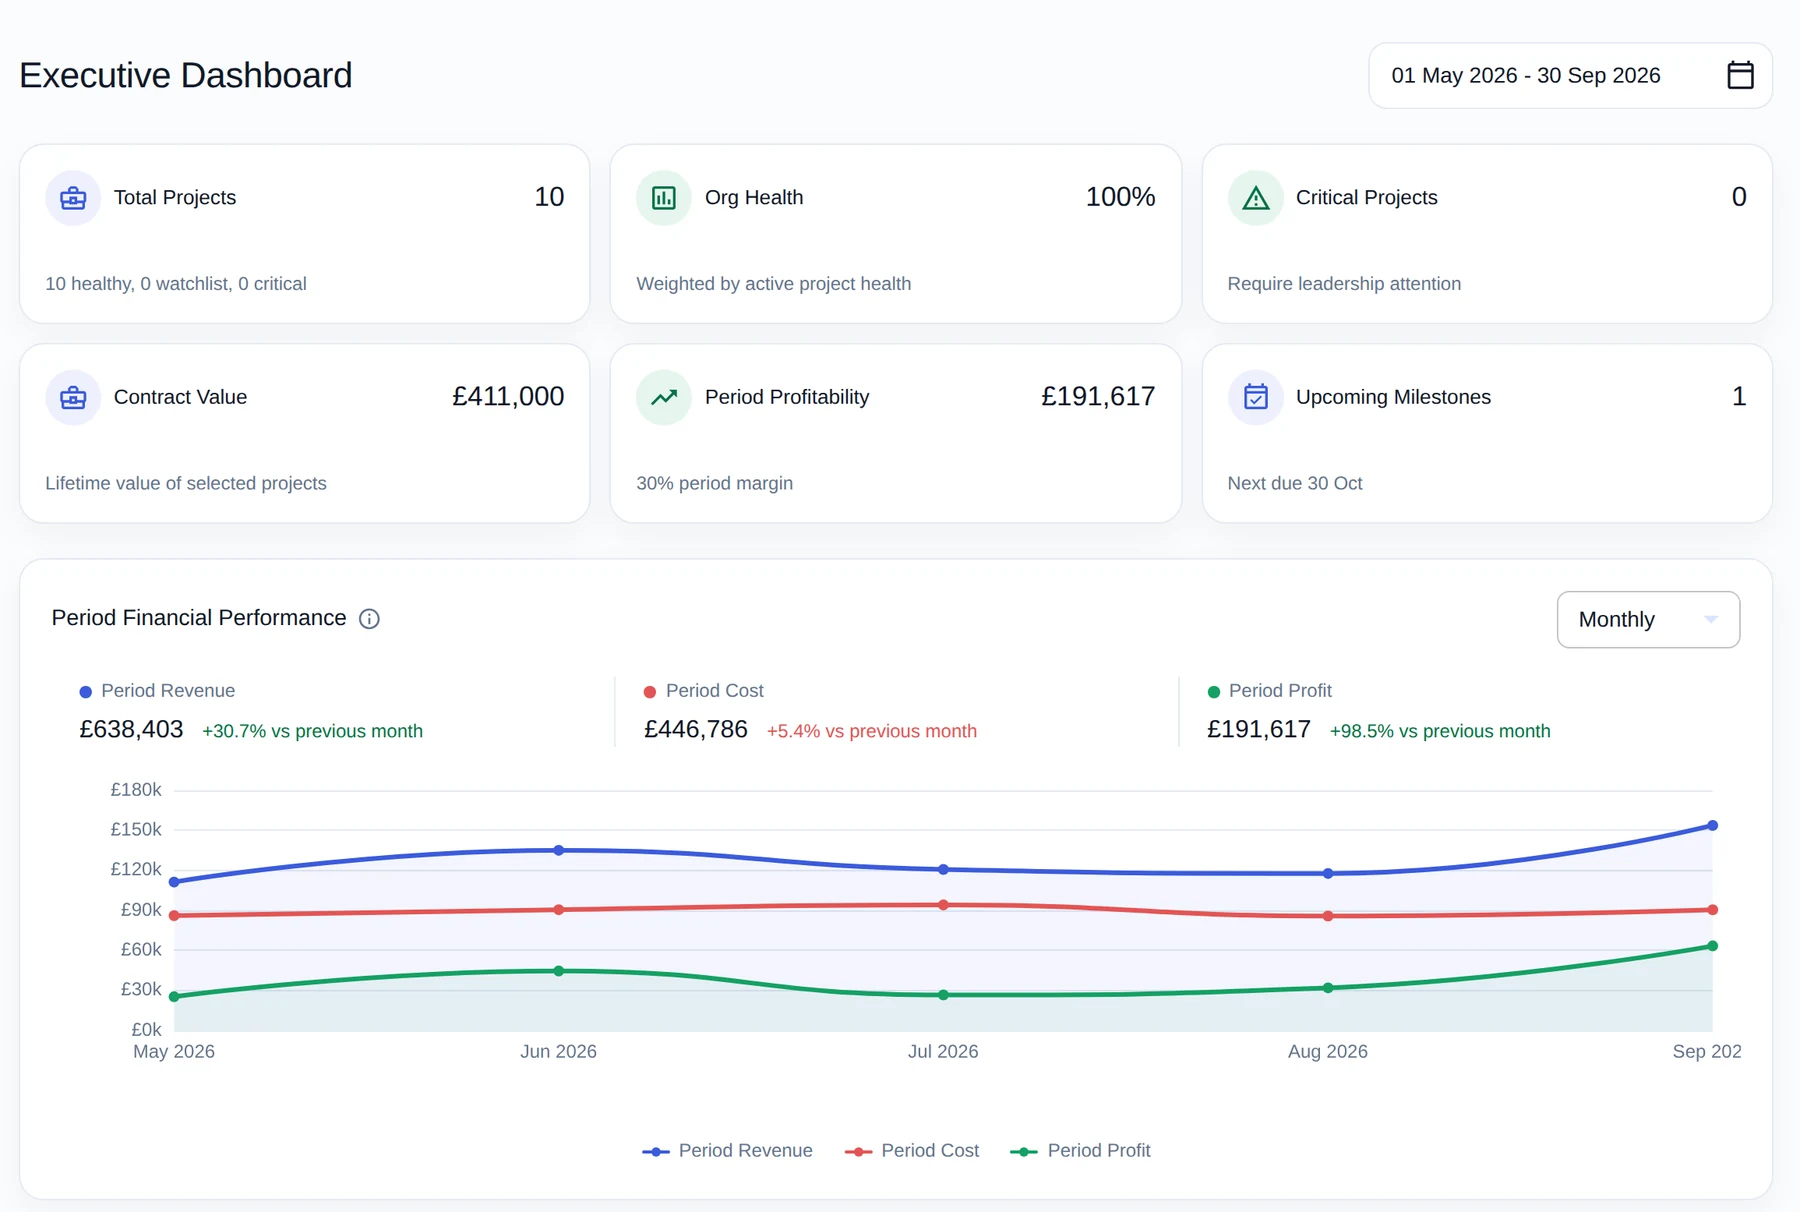This screenshot has width=1800, height=1212.
Task: Click the Upcoming Milestones card title
Action: [1393, 398]
